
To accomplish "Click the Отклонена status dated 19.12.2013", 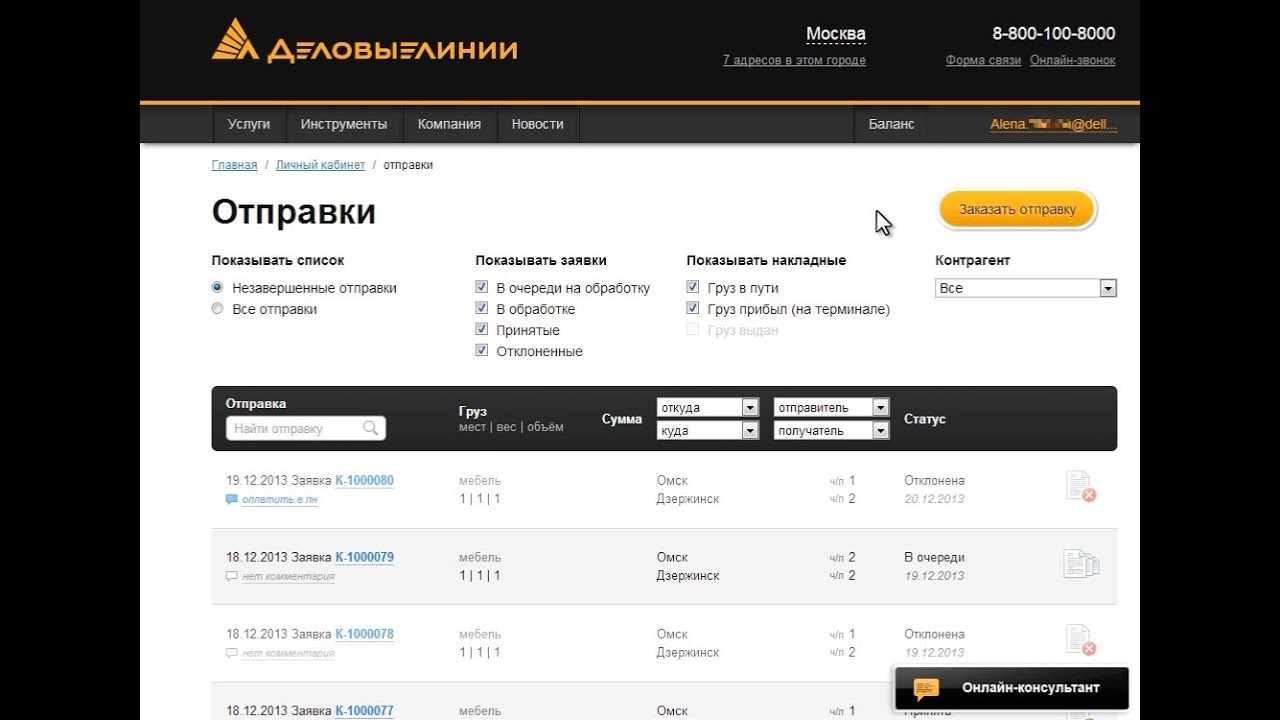I will 934,634.
